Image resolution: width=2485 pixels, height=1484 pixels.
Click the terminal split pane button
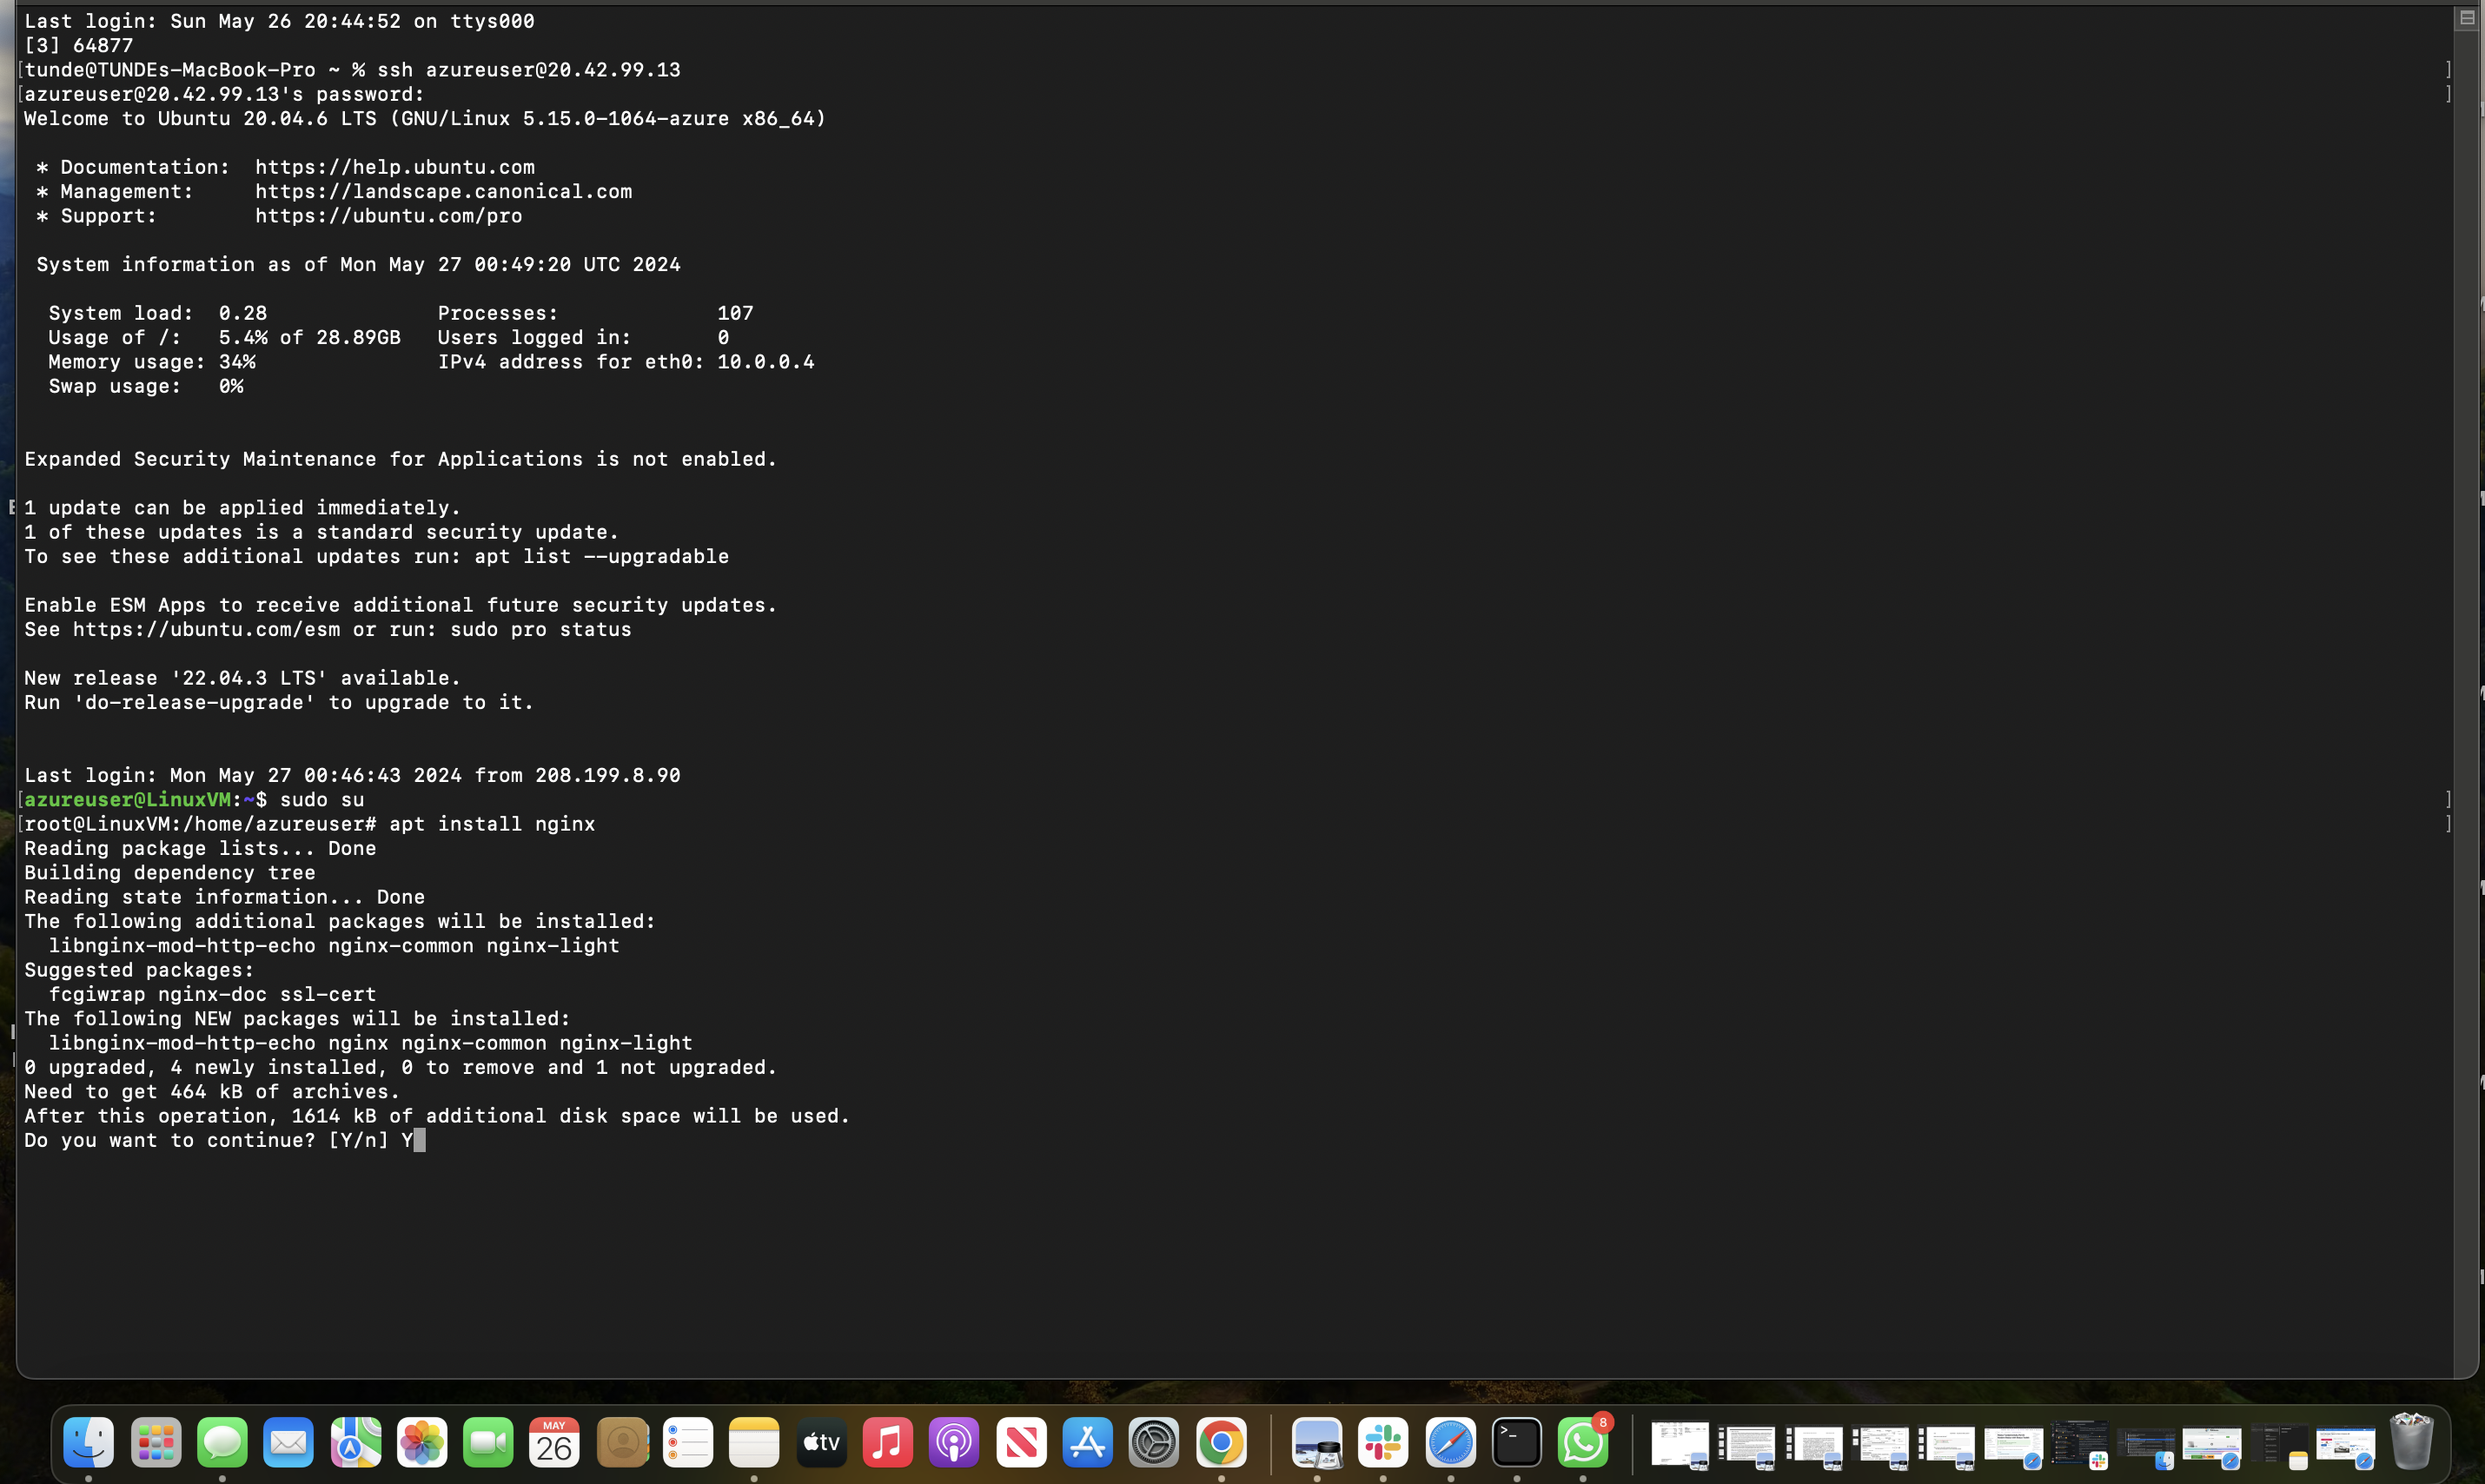tap(2466, 17)
